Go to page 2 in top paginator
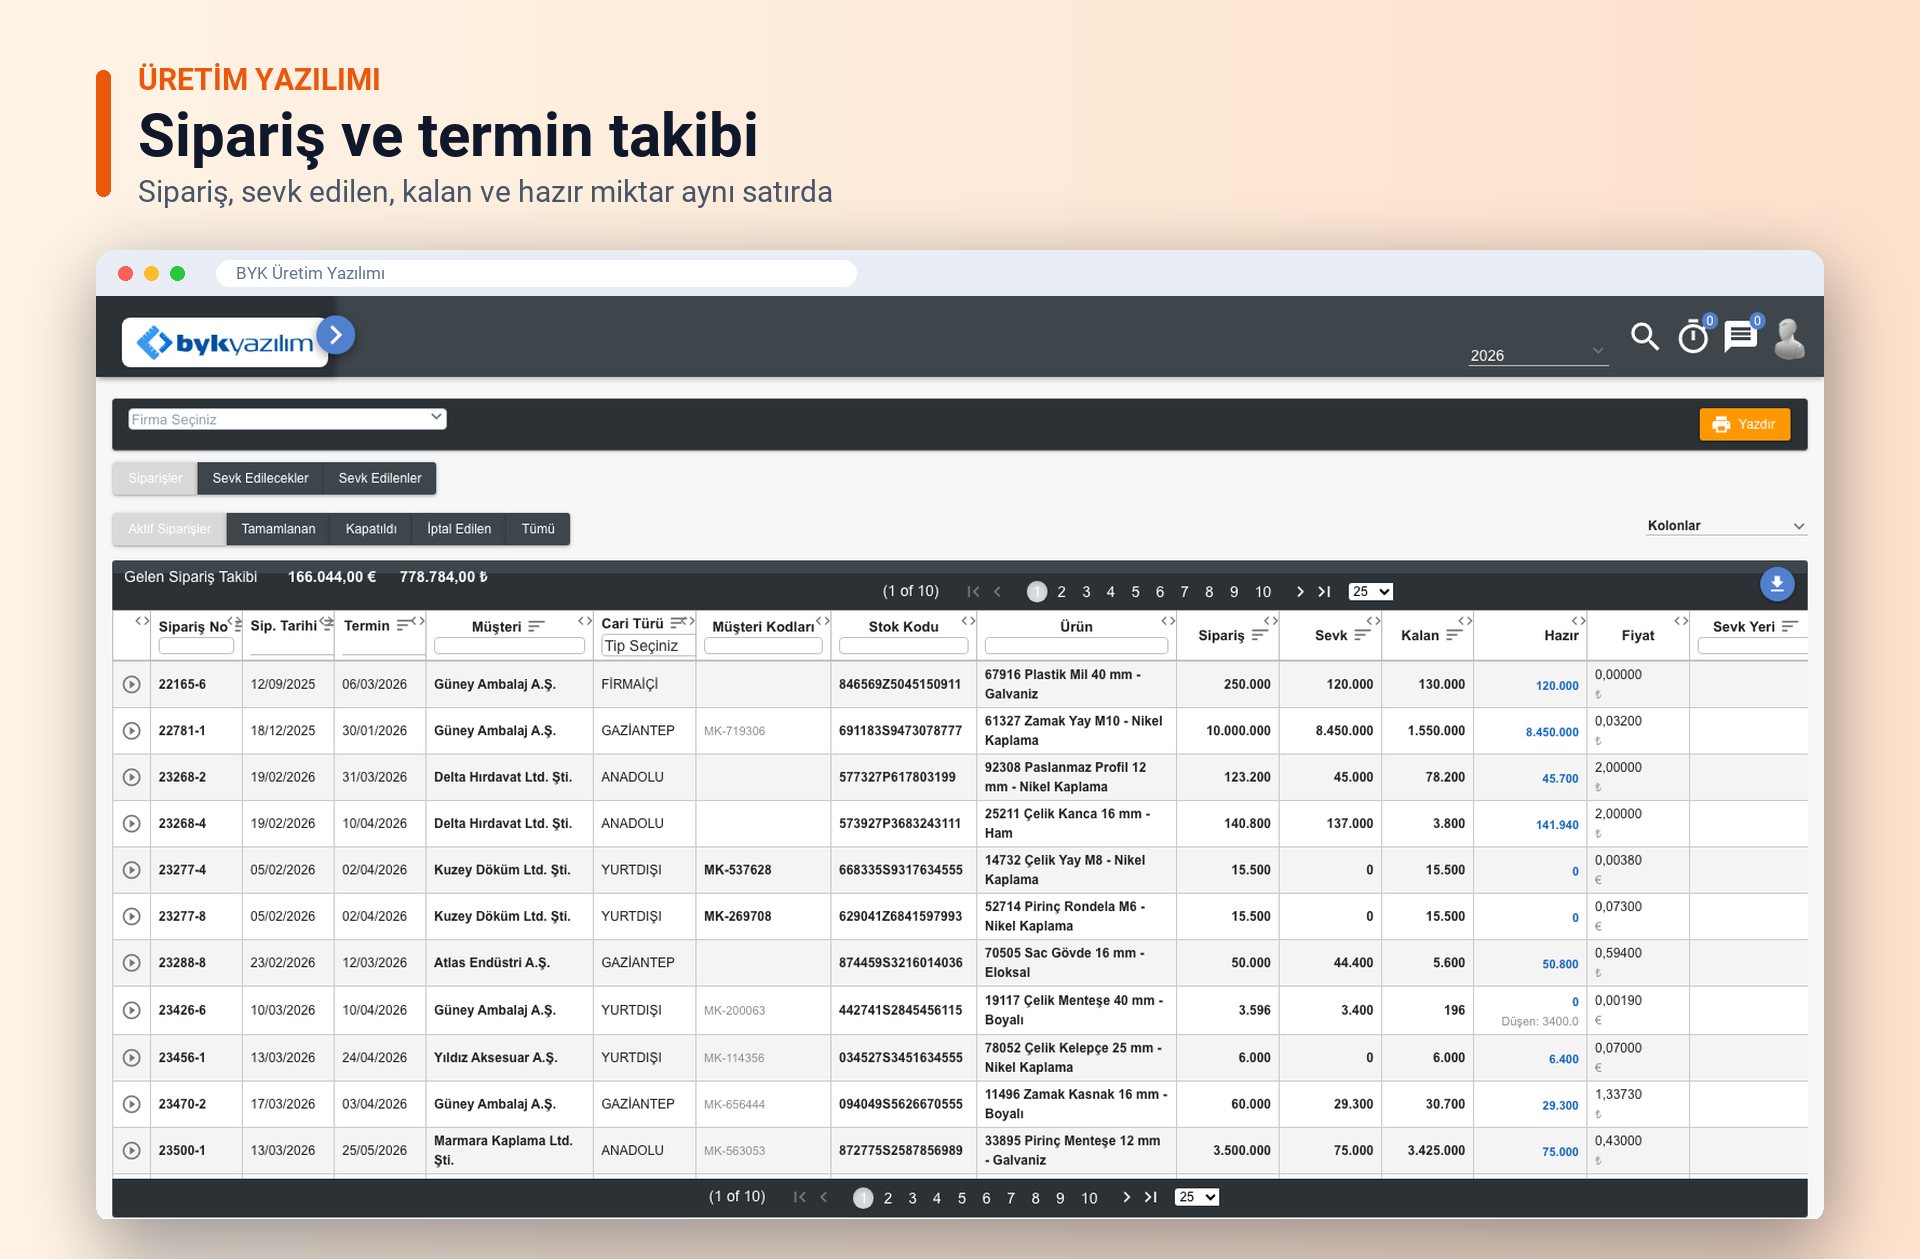Screen dimensions: 1920x1259 pos(1061,592)
